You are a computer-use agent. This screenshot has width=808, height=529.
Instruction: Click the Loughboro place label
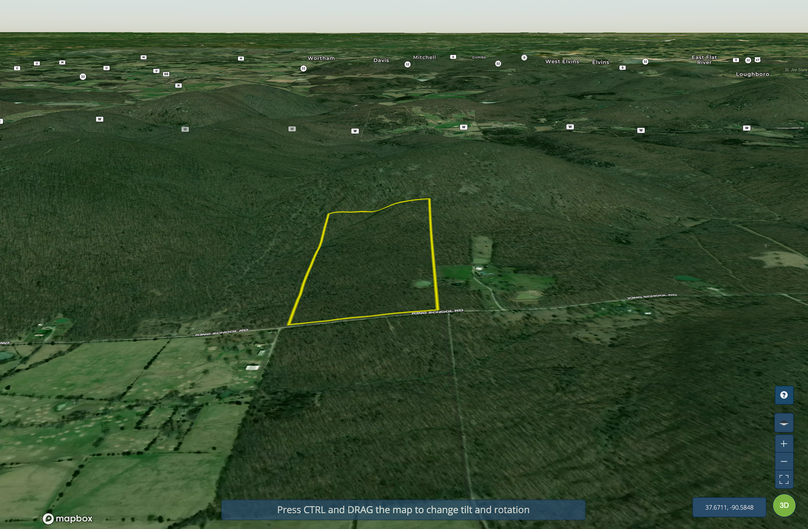coord(752,74)
